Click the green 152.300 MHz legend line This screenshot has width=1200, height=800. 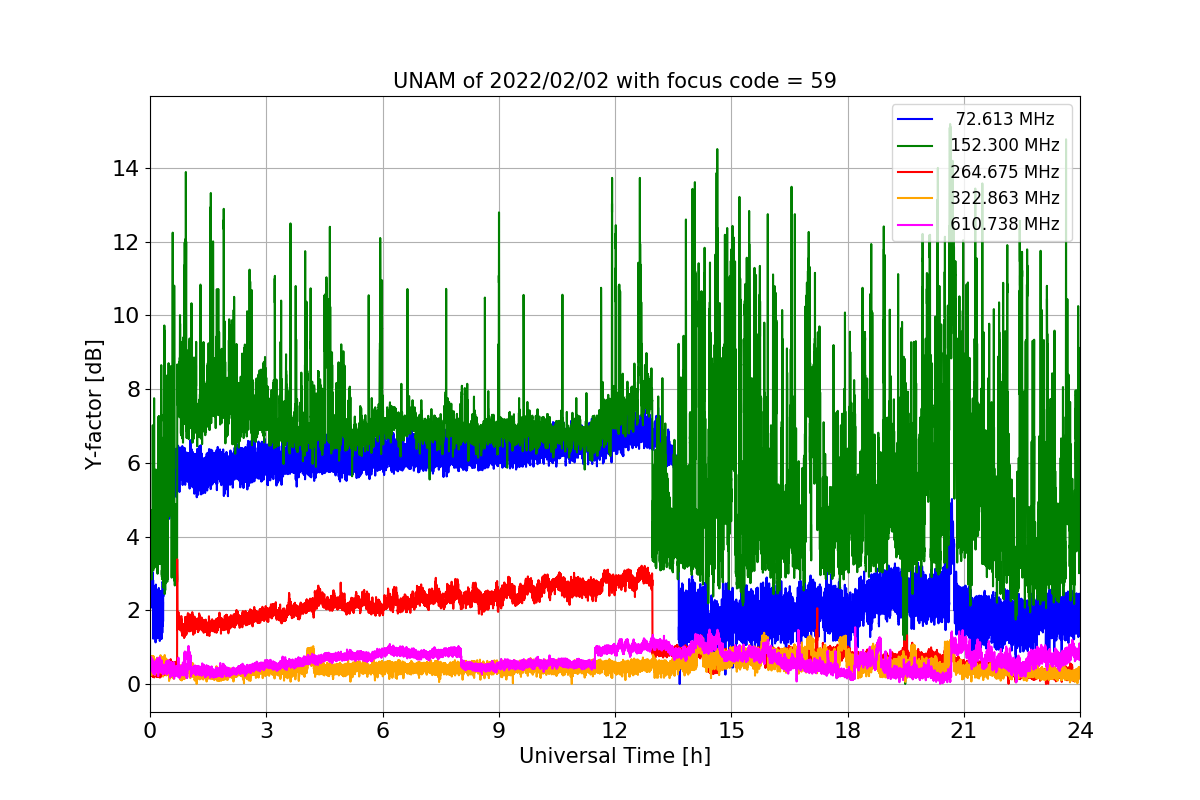tap(915, 146)
